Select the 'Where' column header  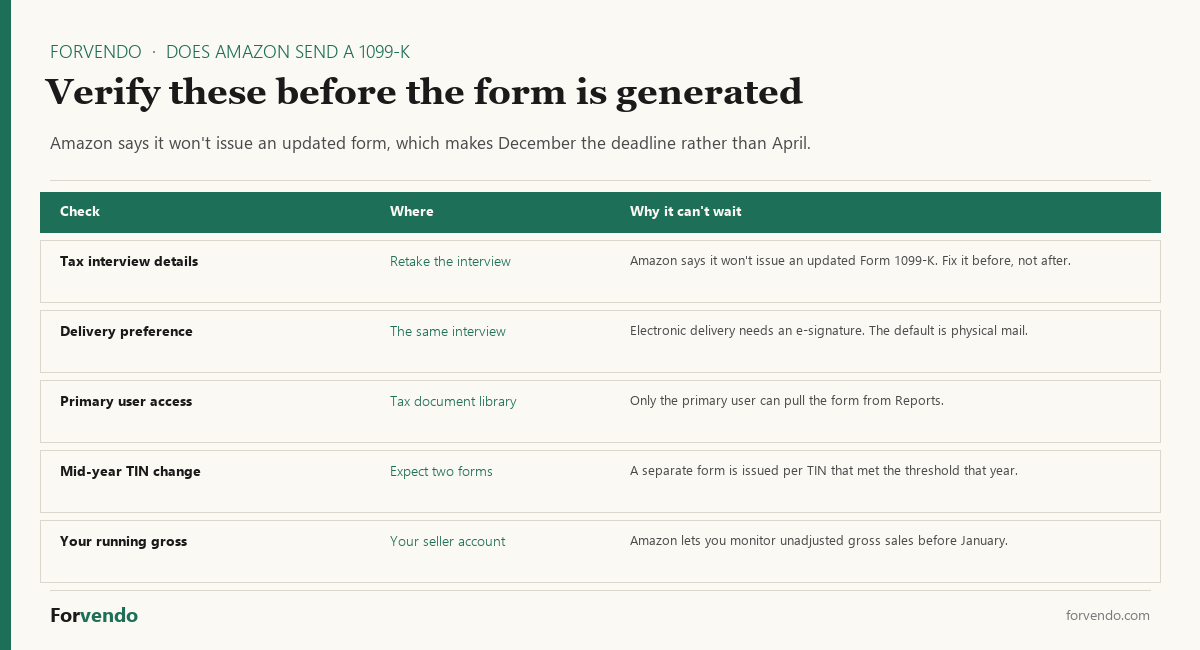[x=412, y=211]
